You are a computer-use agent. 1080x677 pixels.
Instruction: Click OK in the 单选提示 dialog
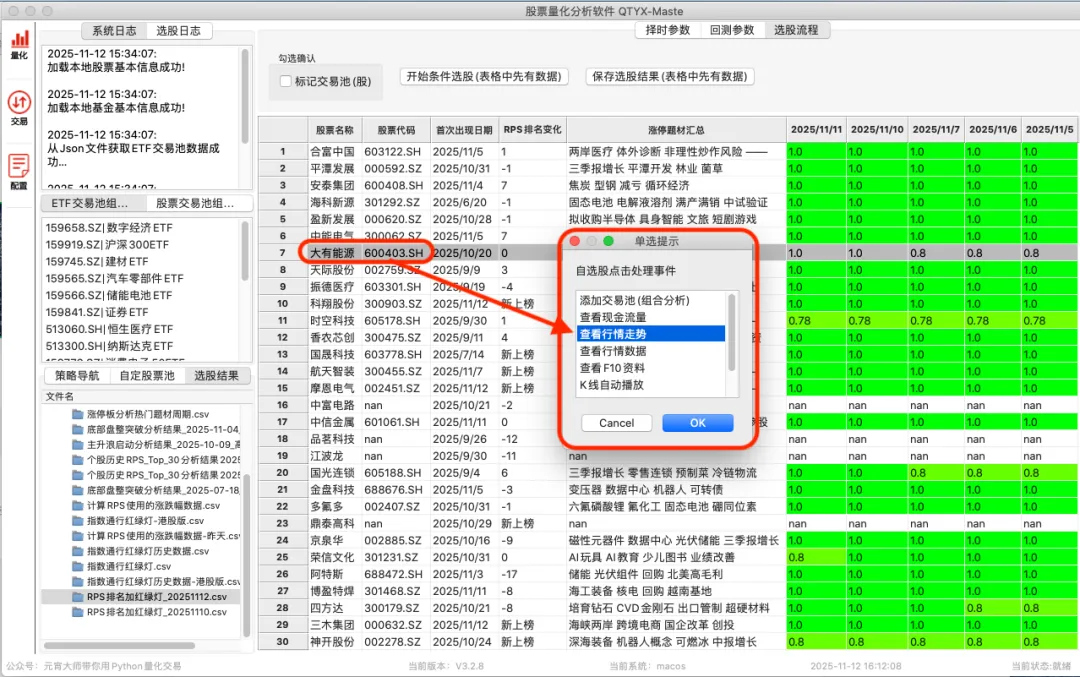[698, 423]
